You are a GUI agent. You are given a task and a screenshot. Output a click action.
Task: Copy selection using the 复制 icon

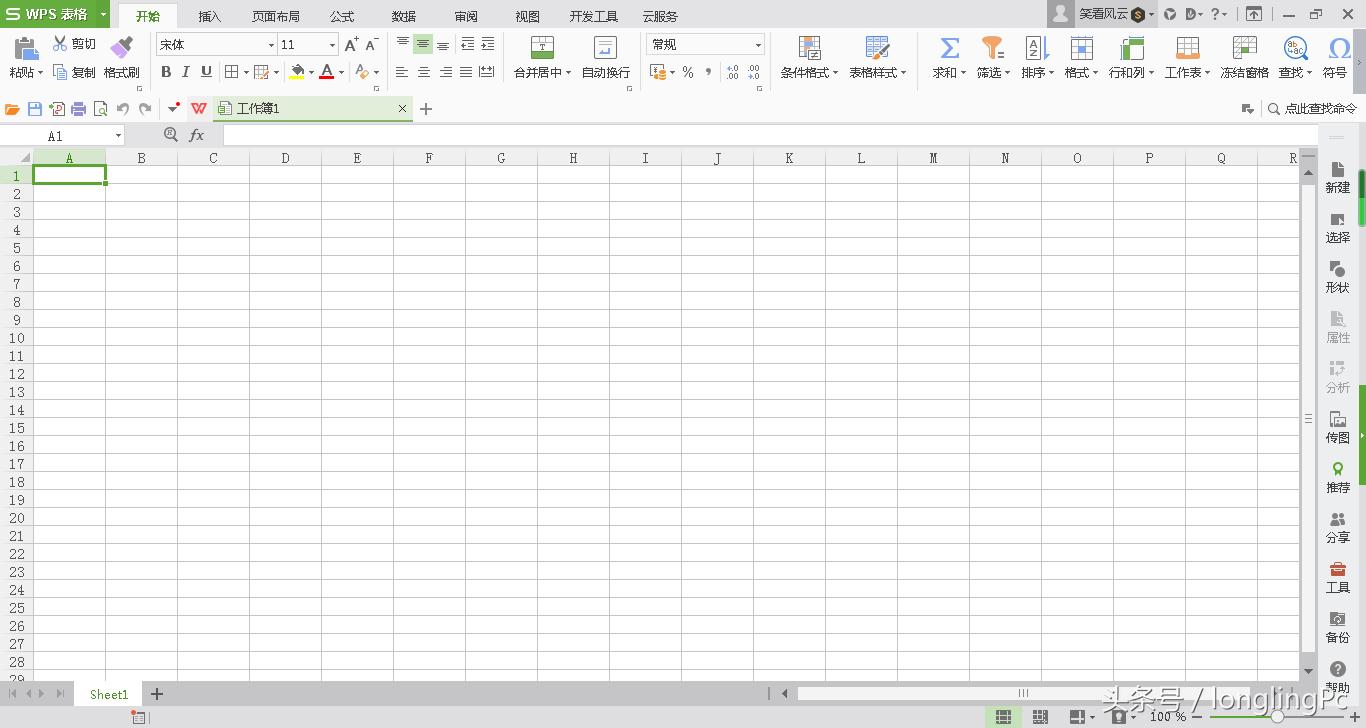[x=60, y=72]
